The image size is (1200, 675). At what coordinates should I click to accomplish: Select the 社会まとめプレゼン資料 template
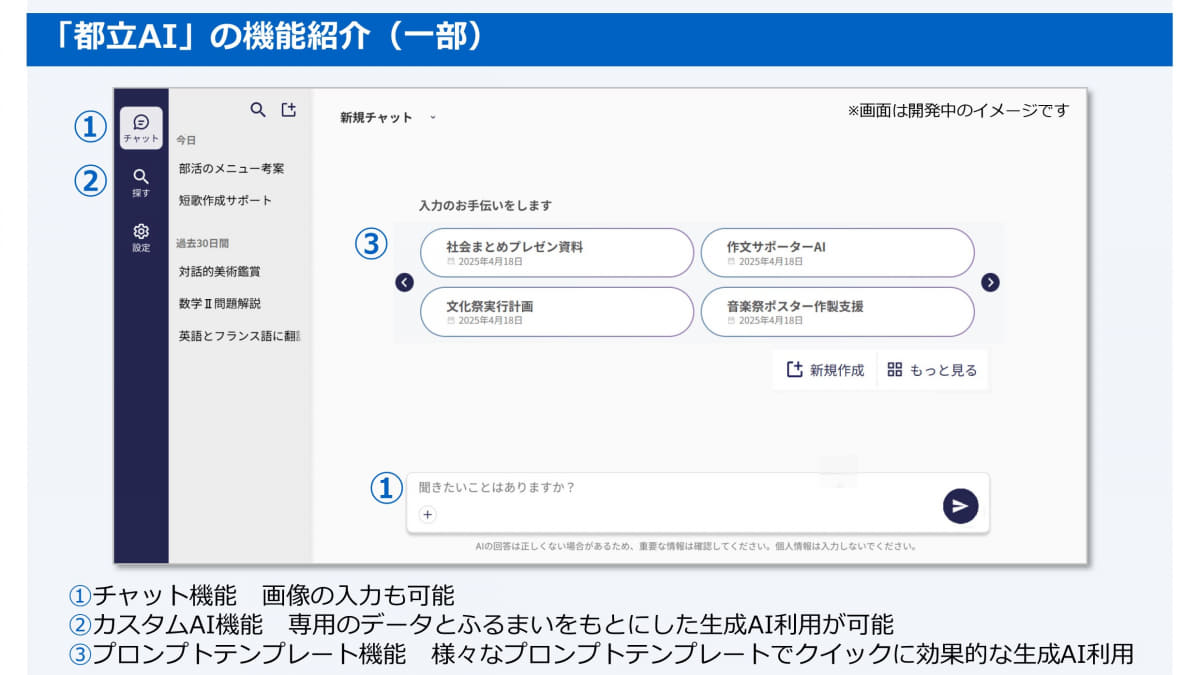pyautogui.click(x=557, y=253)
